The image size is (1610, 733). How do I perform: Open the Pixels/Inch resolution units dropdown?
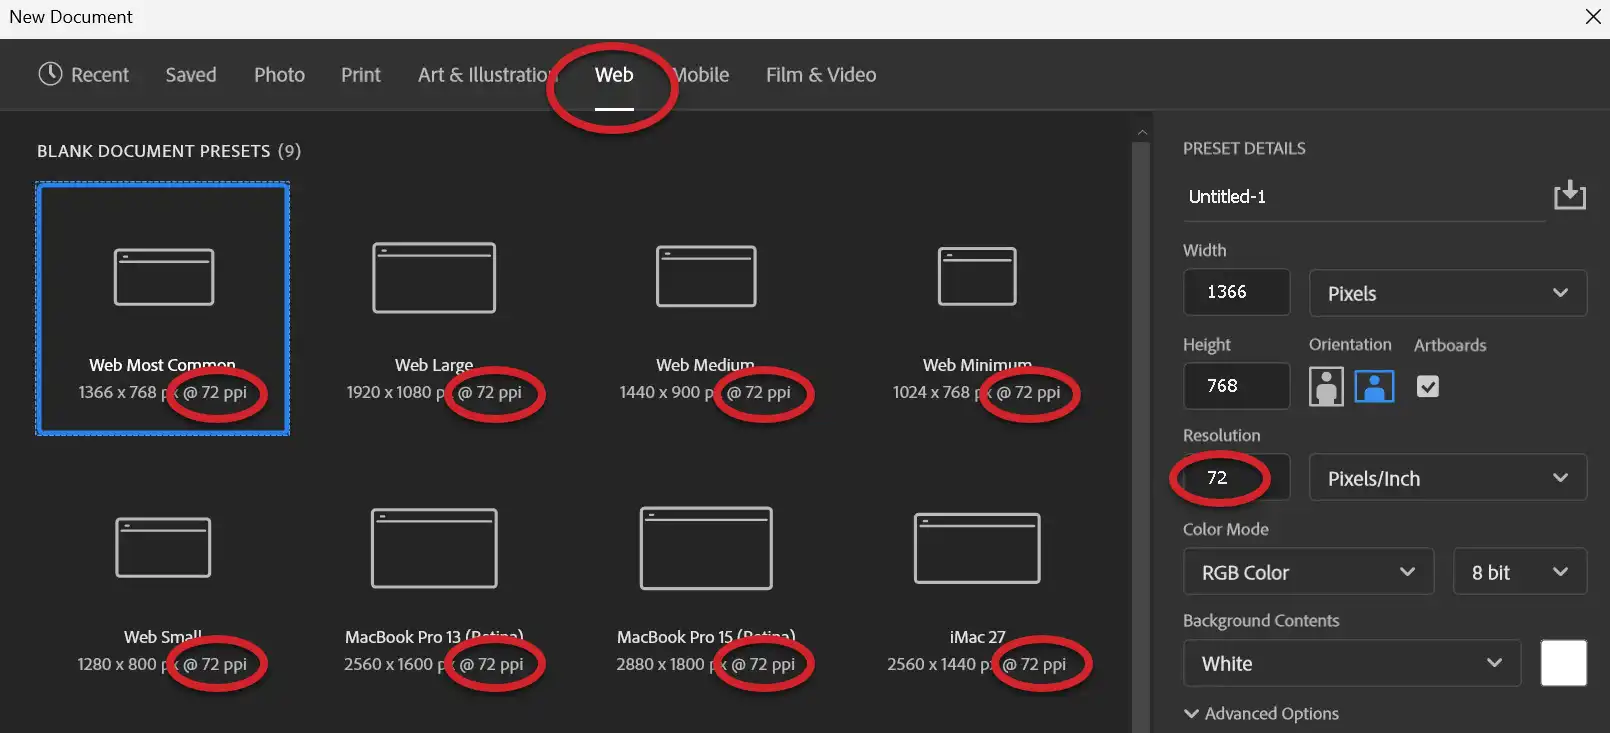point(1447,478)
